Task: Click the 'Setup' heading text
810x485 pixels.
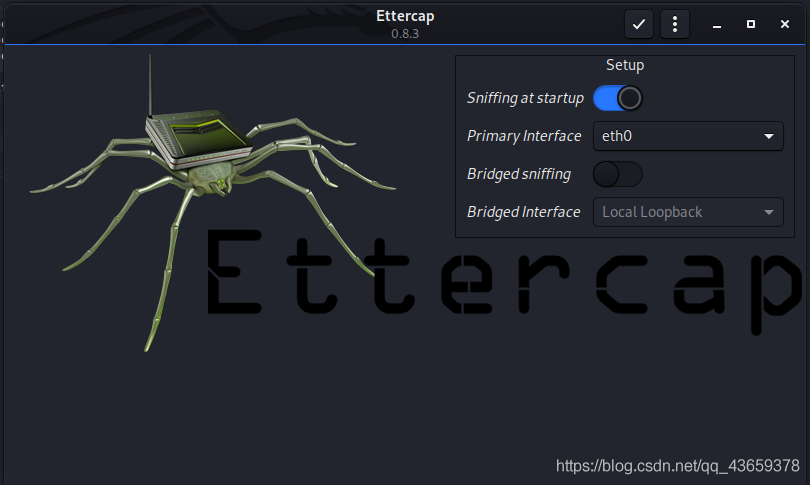Action: (625, 65)
